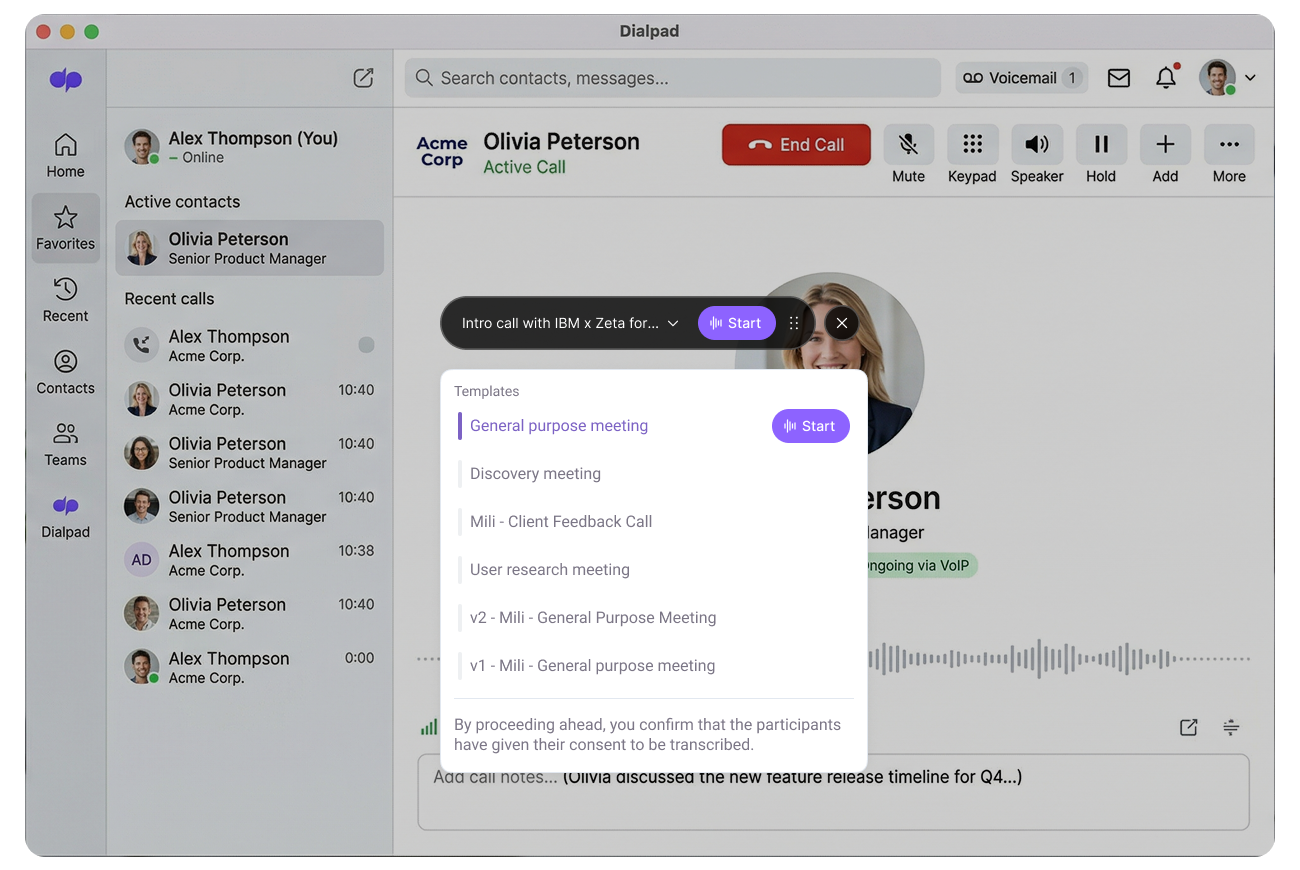Open Voicemail inbox
Viewport: 1300px width, 870px height.
[x=1021, y=78]
